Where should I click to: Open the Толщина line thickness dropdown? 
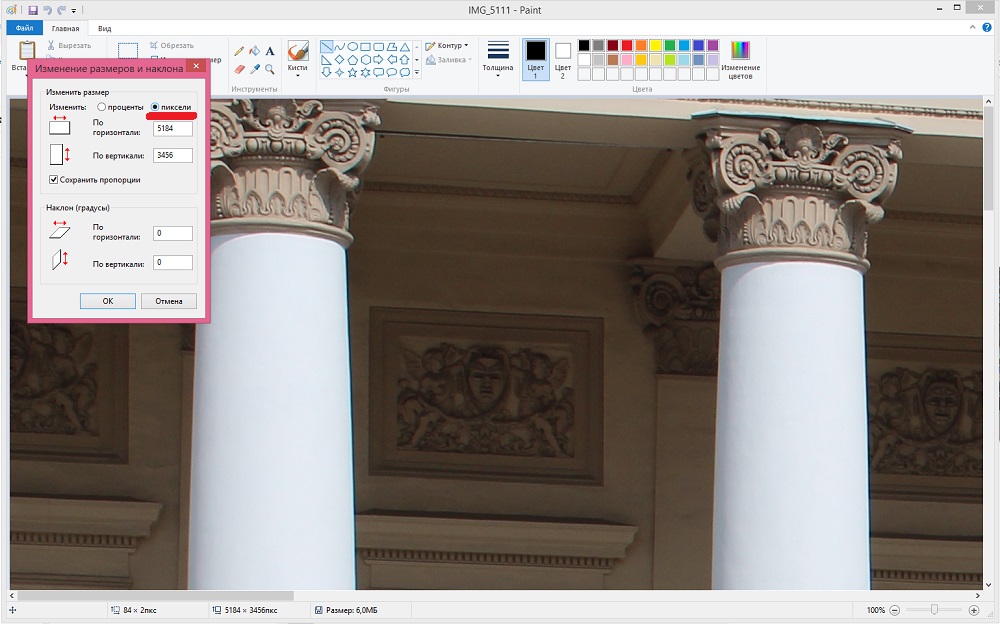point(497,60)
